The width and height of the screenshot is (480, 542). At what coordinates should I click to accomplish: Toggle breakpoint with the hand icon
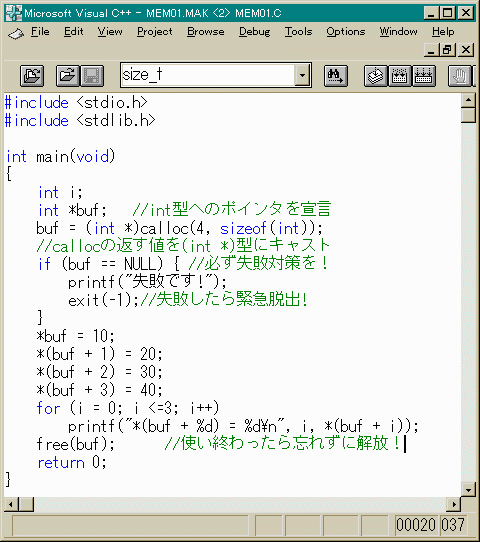pyautogui.click(x=460, y=75)
